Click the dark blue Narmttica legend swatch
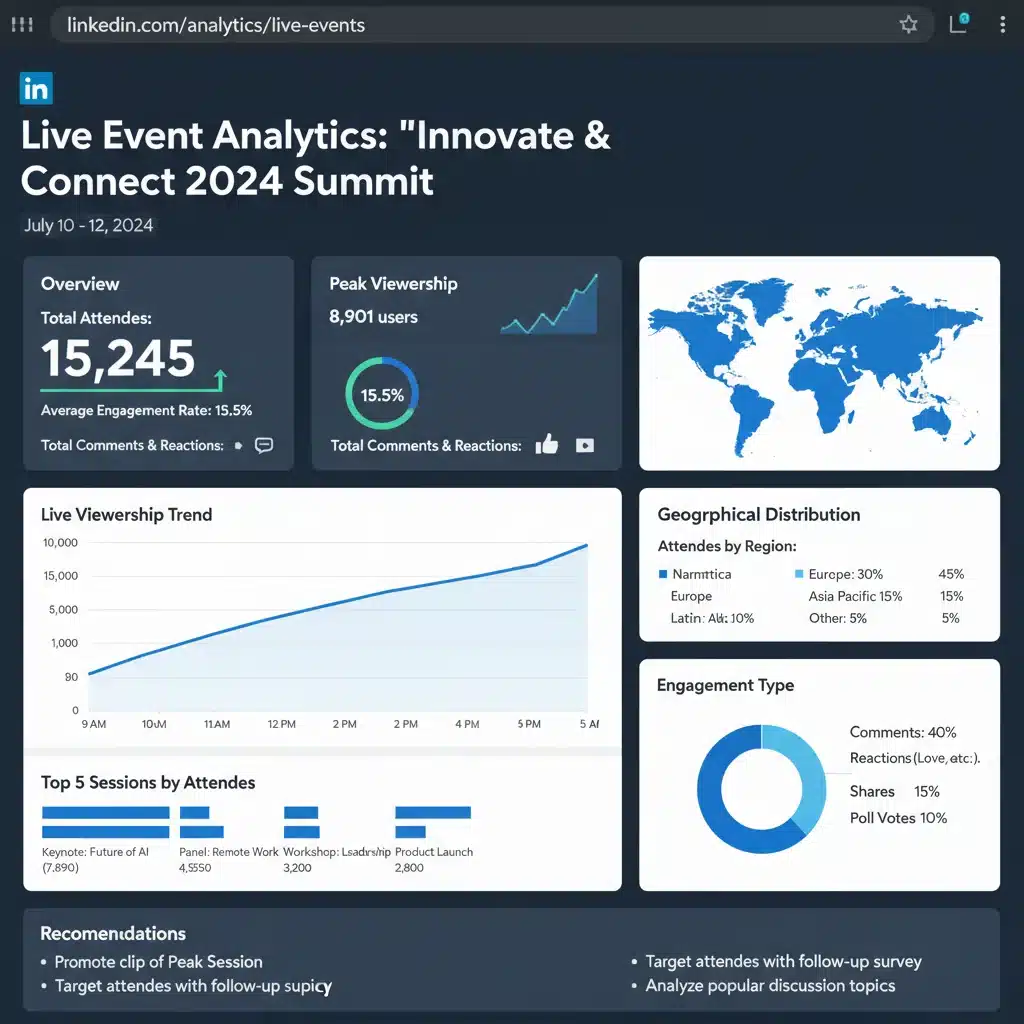 pyautogui.click(x=663, y=574)
